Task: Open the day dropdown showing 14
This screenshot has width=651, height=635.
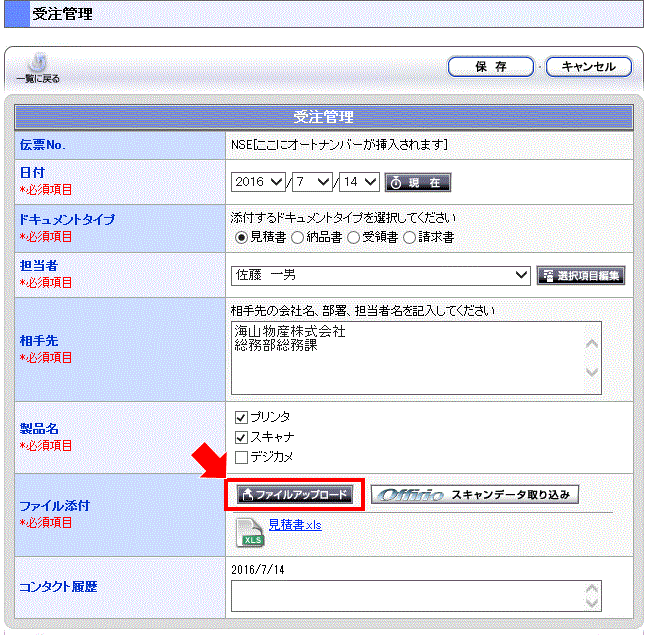Action: (x=361, y=182)
